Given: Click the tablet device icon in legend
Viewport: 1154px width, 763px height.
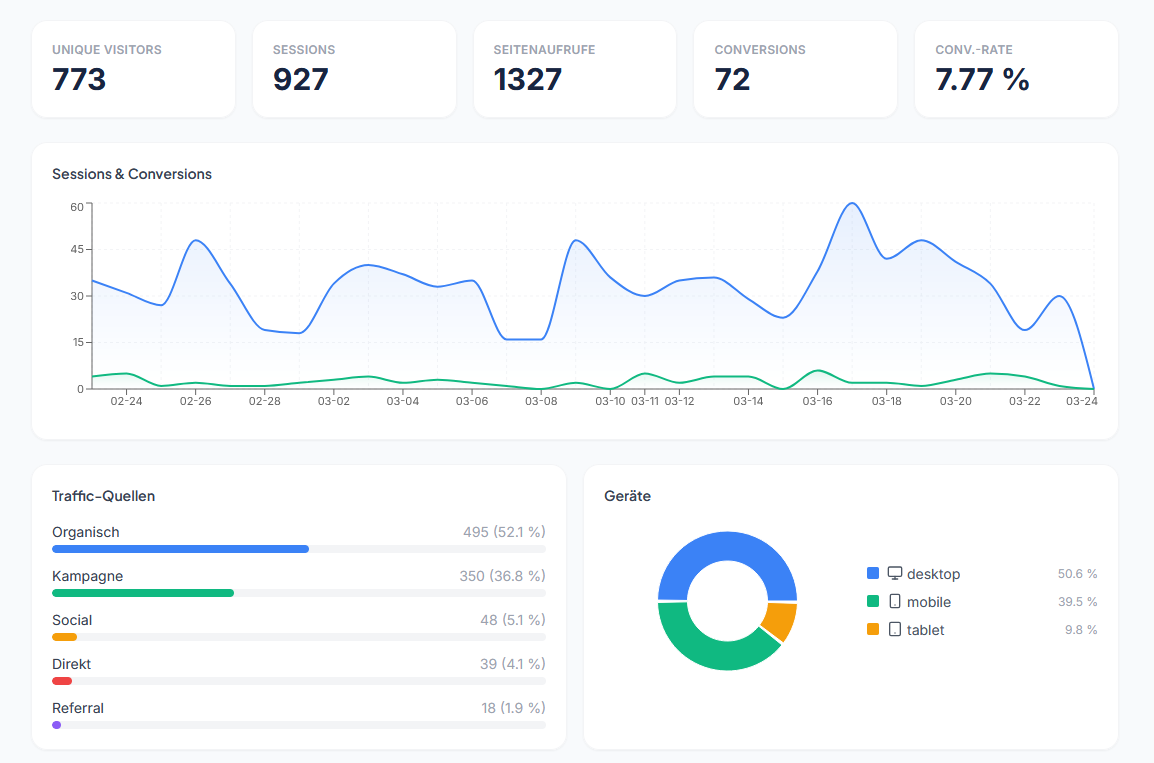Looking at the screenshot, I should (895, 630).
